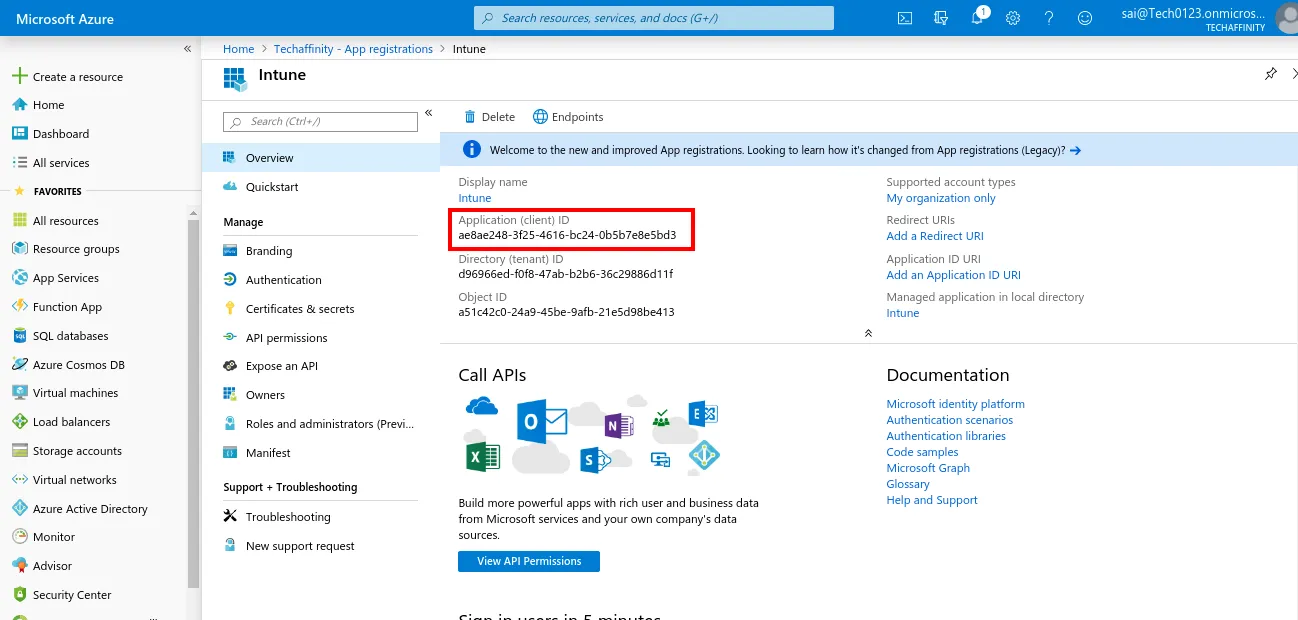
Task: Click the Function App lightning icon
Action: pos(19,307)
